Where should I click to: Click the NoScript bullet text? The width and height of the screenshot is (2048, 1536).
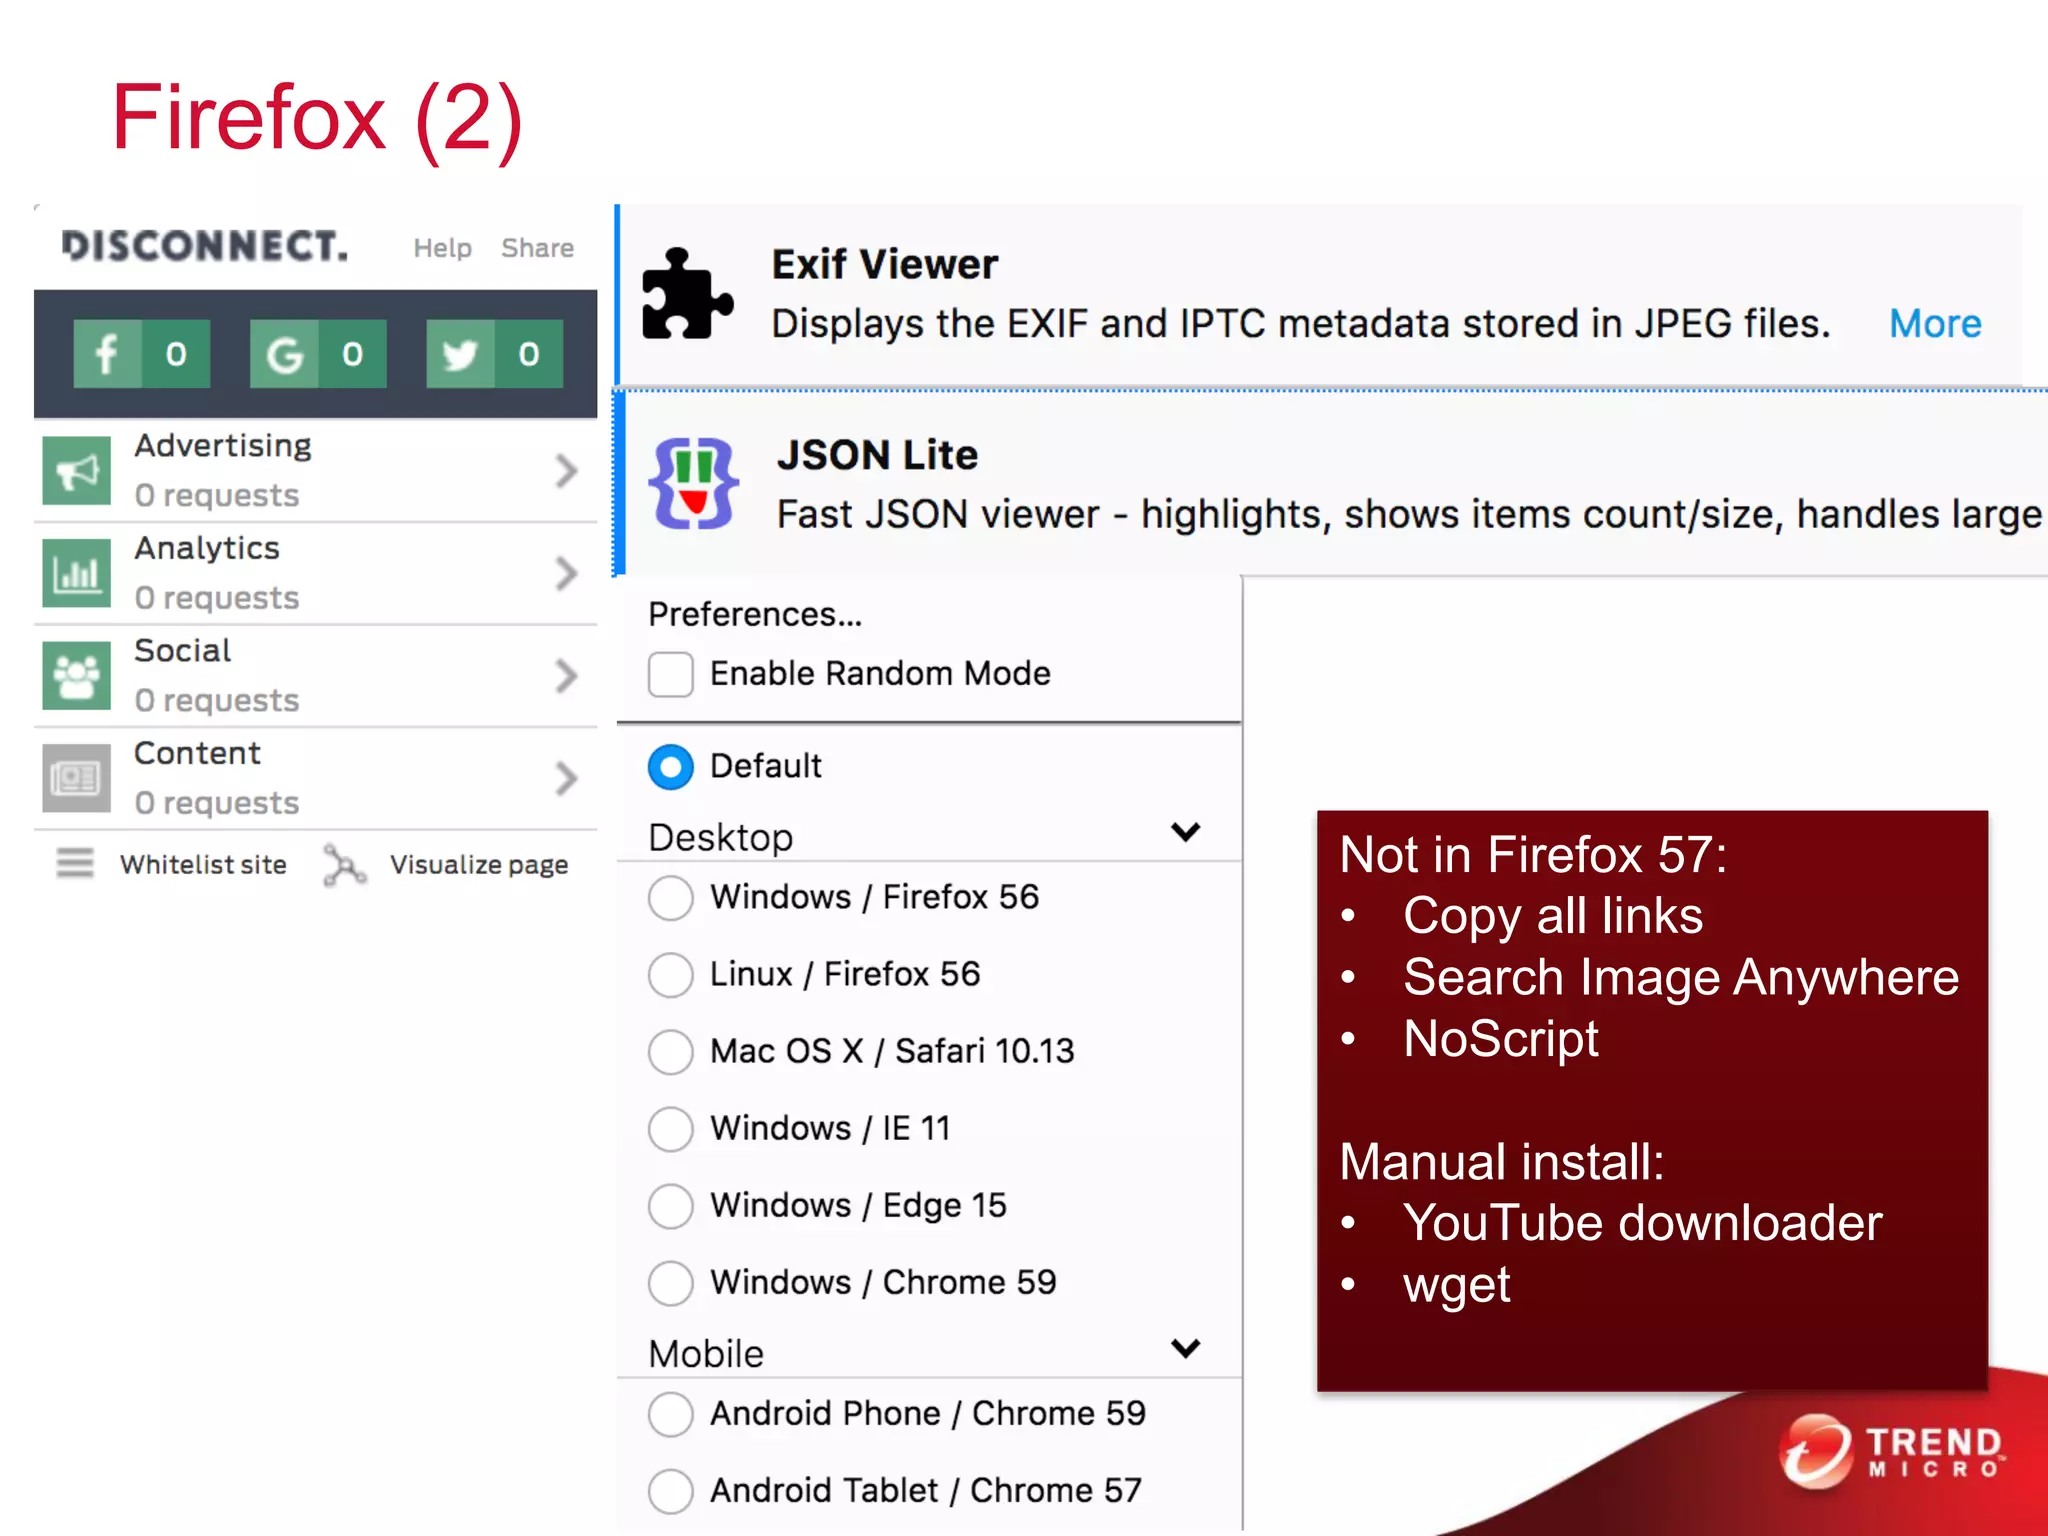1501,1038
